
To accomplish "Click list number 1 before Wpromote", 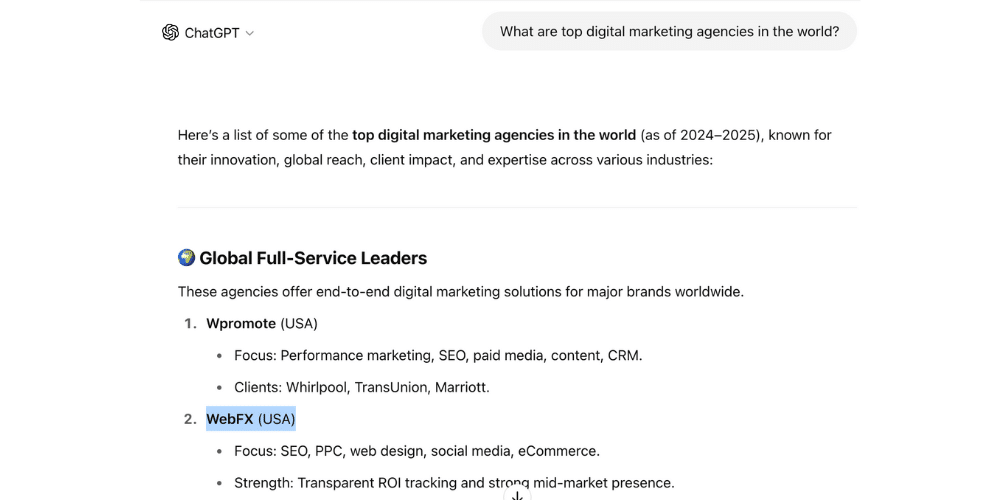I will tap(191, 323).
